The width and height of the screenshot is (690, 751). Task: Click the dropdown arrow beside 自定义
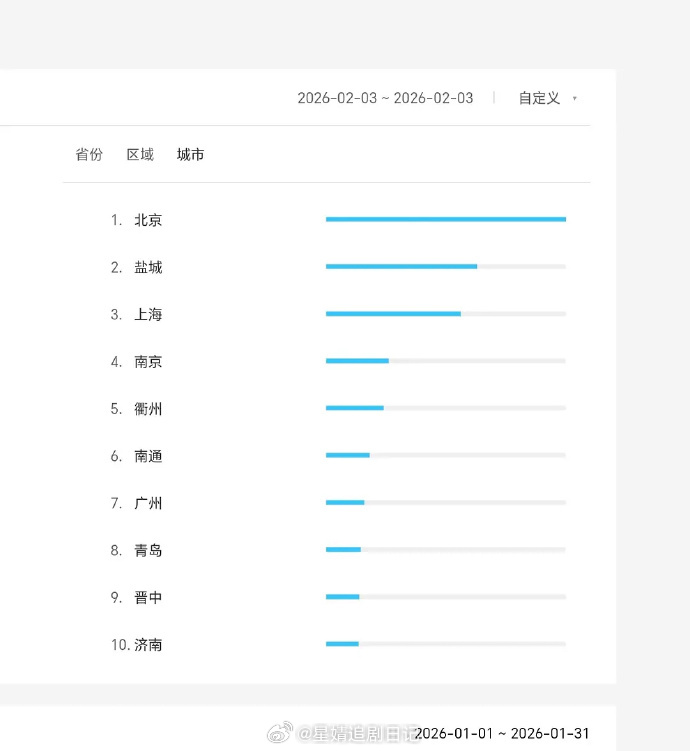[574, 98]
